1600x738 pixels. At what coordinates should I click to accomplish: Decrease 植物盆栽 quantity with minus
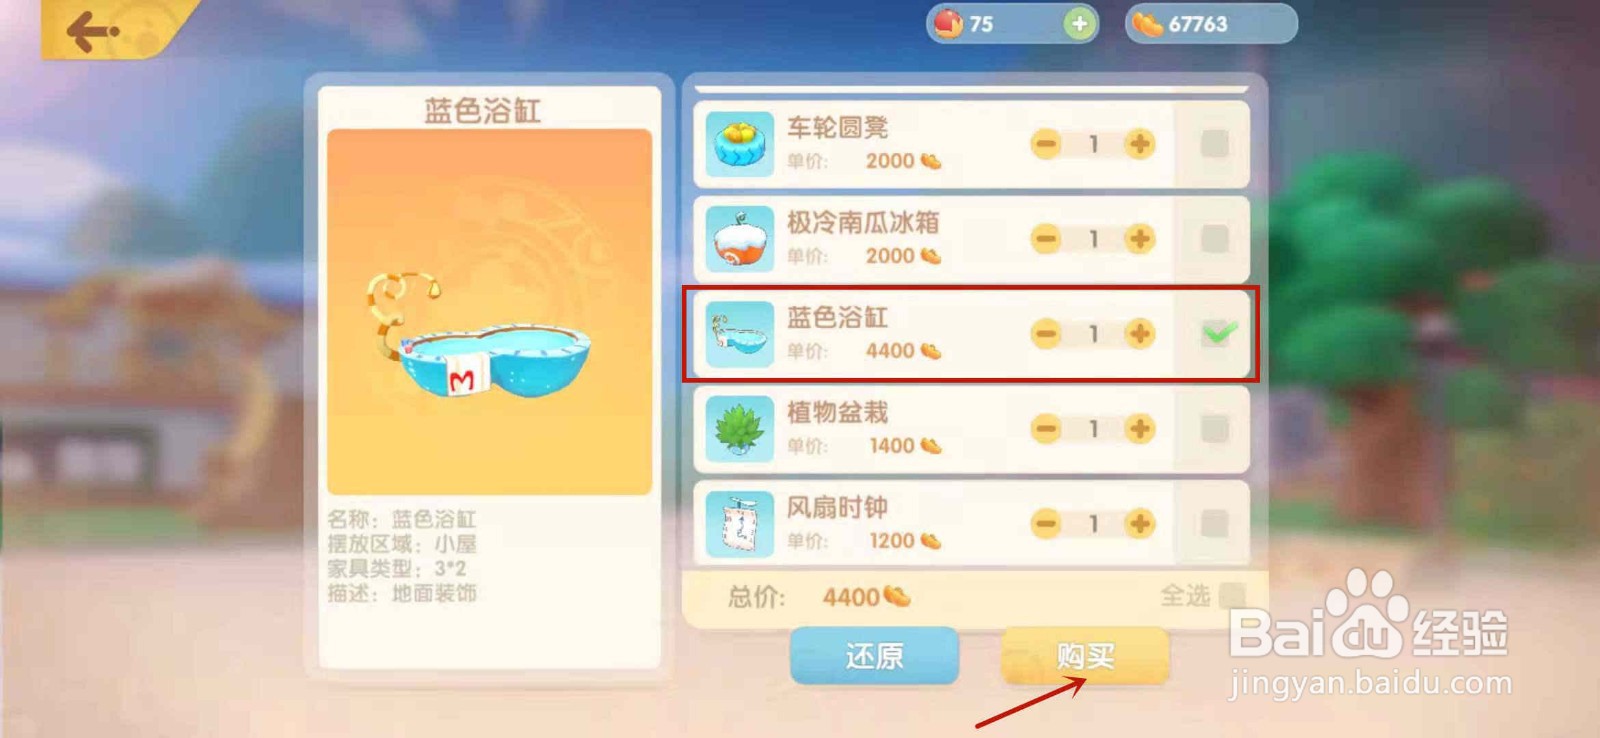tap(1046, 429)
